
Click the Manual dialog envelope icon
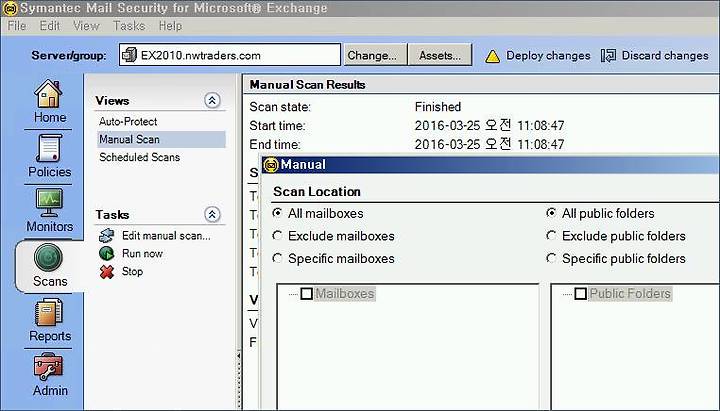coord(271,164)
